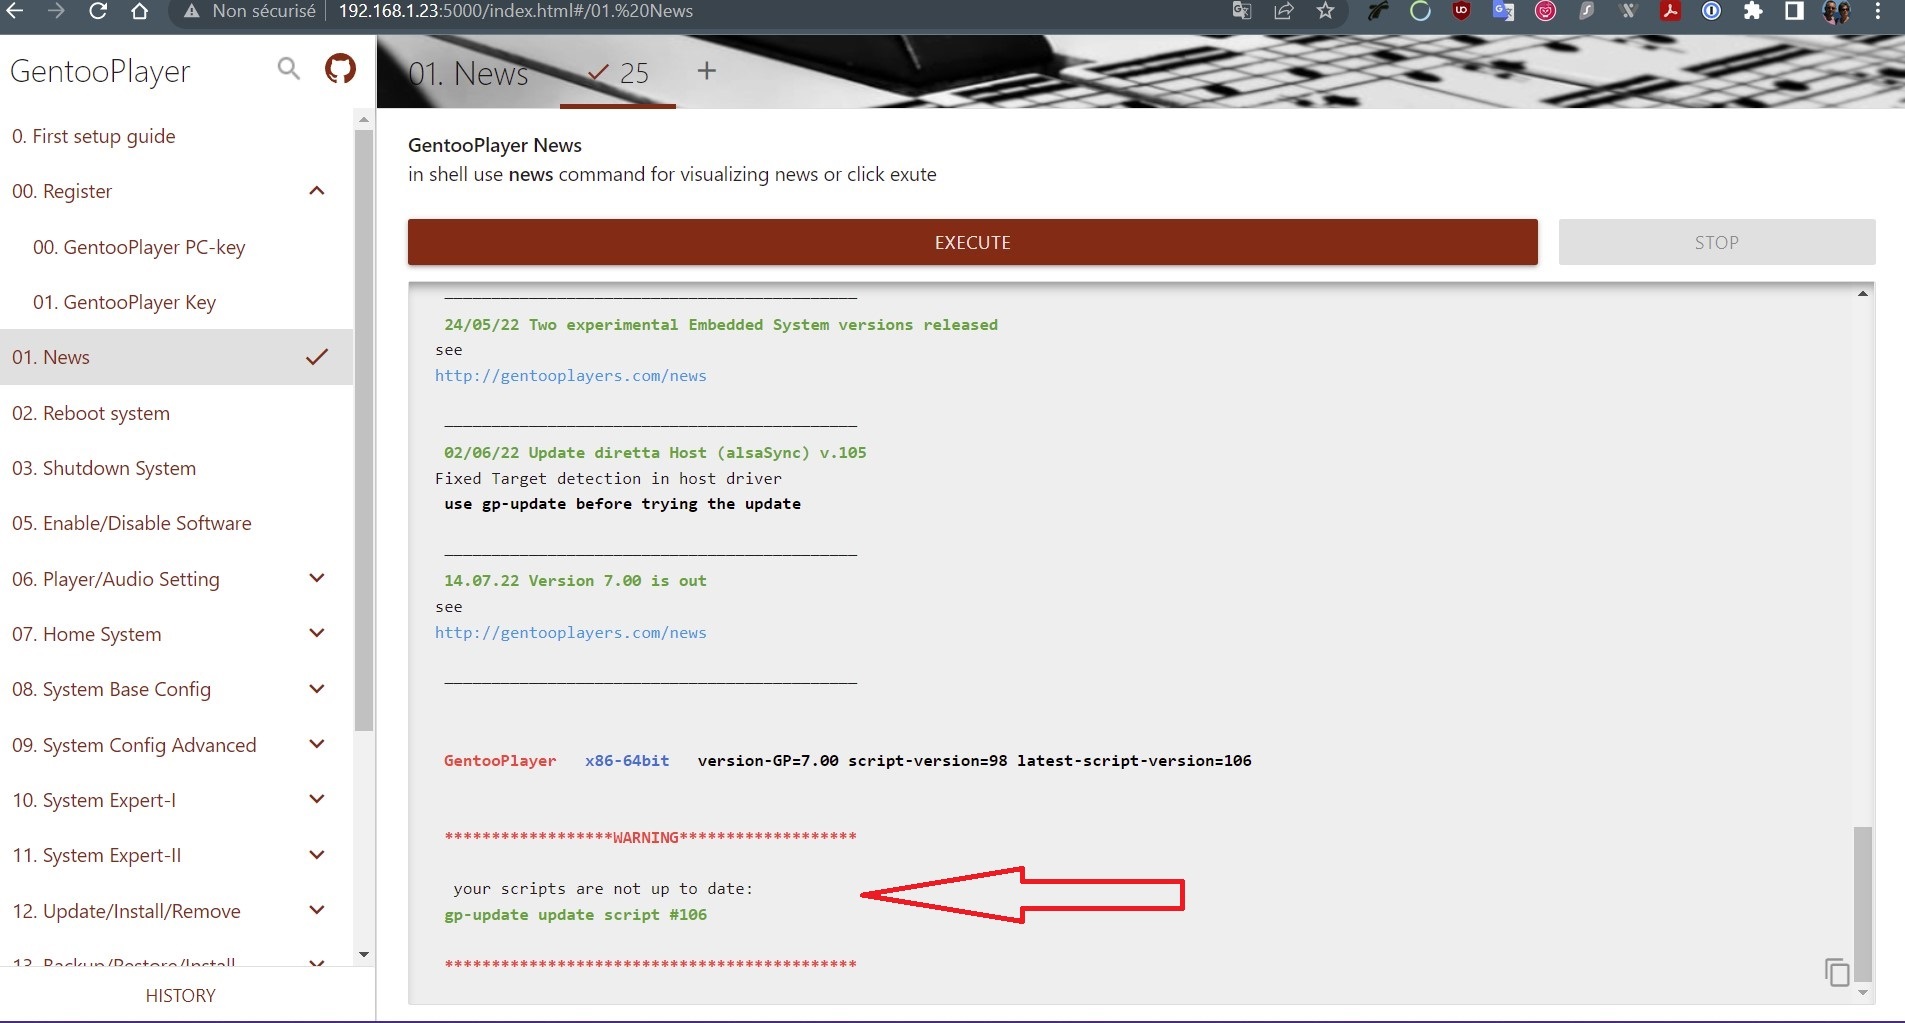This screenshot has width=1905, height=1023.
Task: Expand 06. Player/Audio Setting
Action: click(x=317, y=578)
